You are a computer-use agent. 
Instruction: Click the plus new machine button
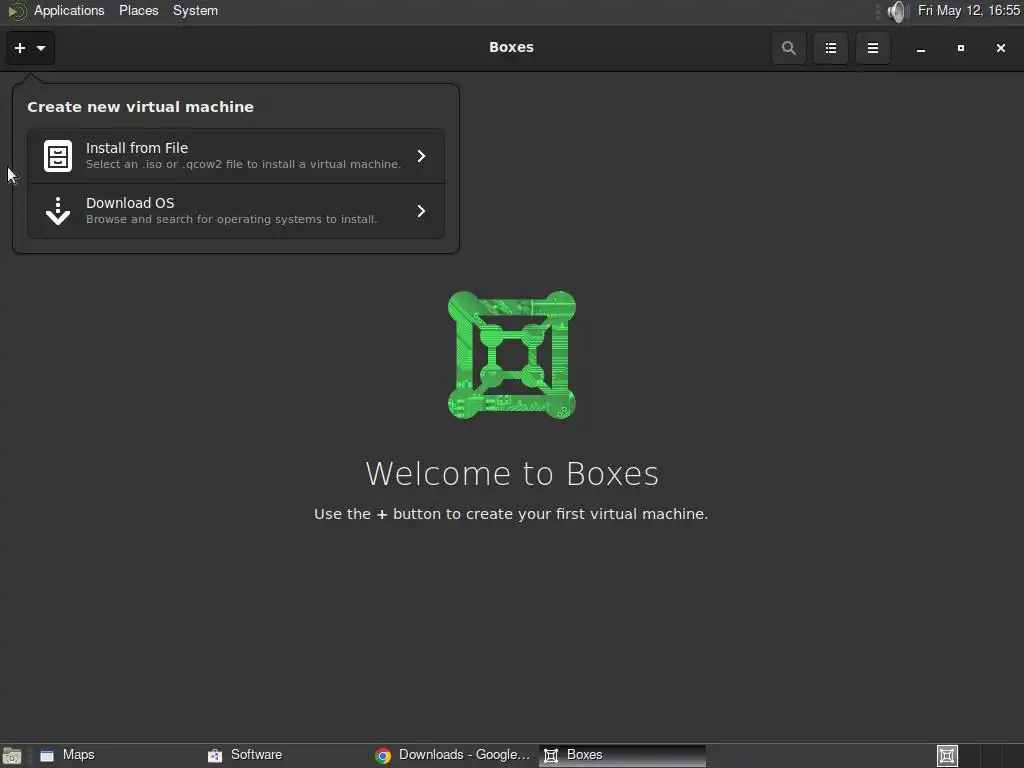click(x=30, y=48)
